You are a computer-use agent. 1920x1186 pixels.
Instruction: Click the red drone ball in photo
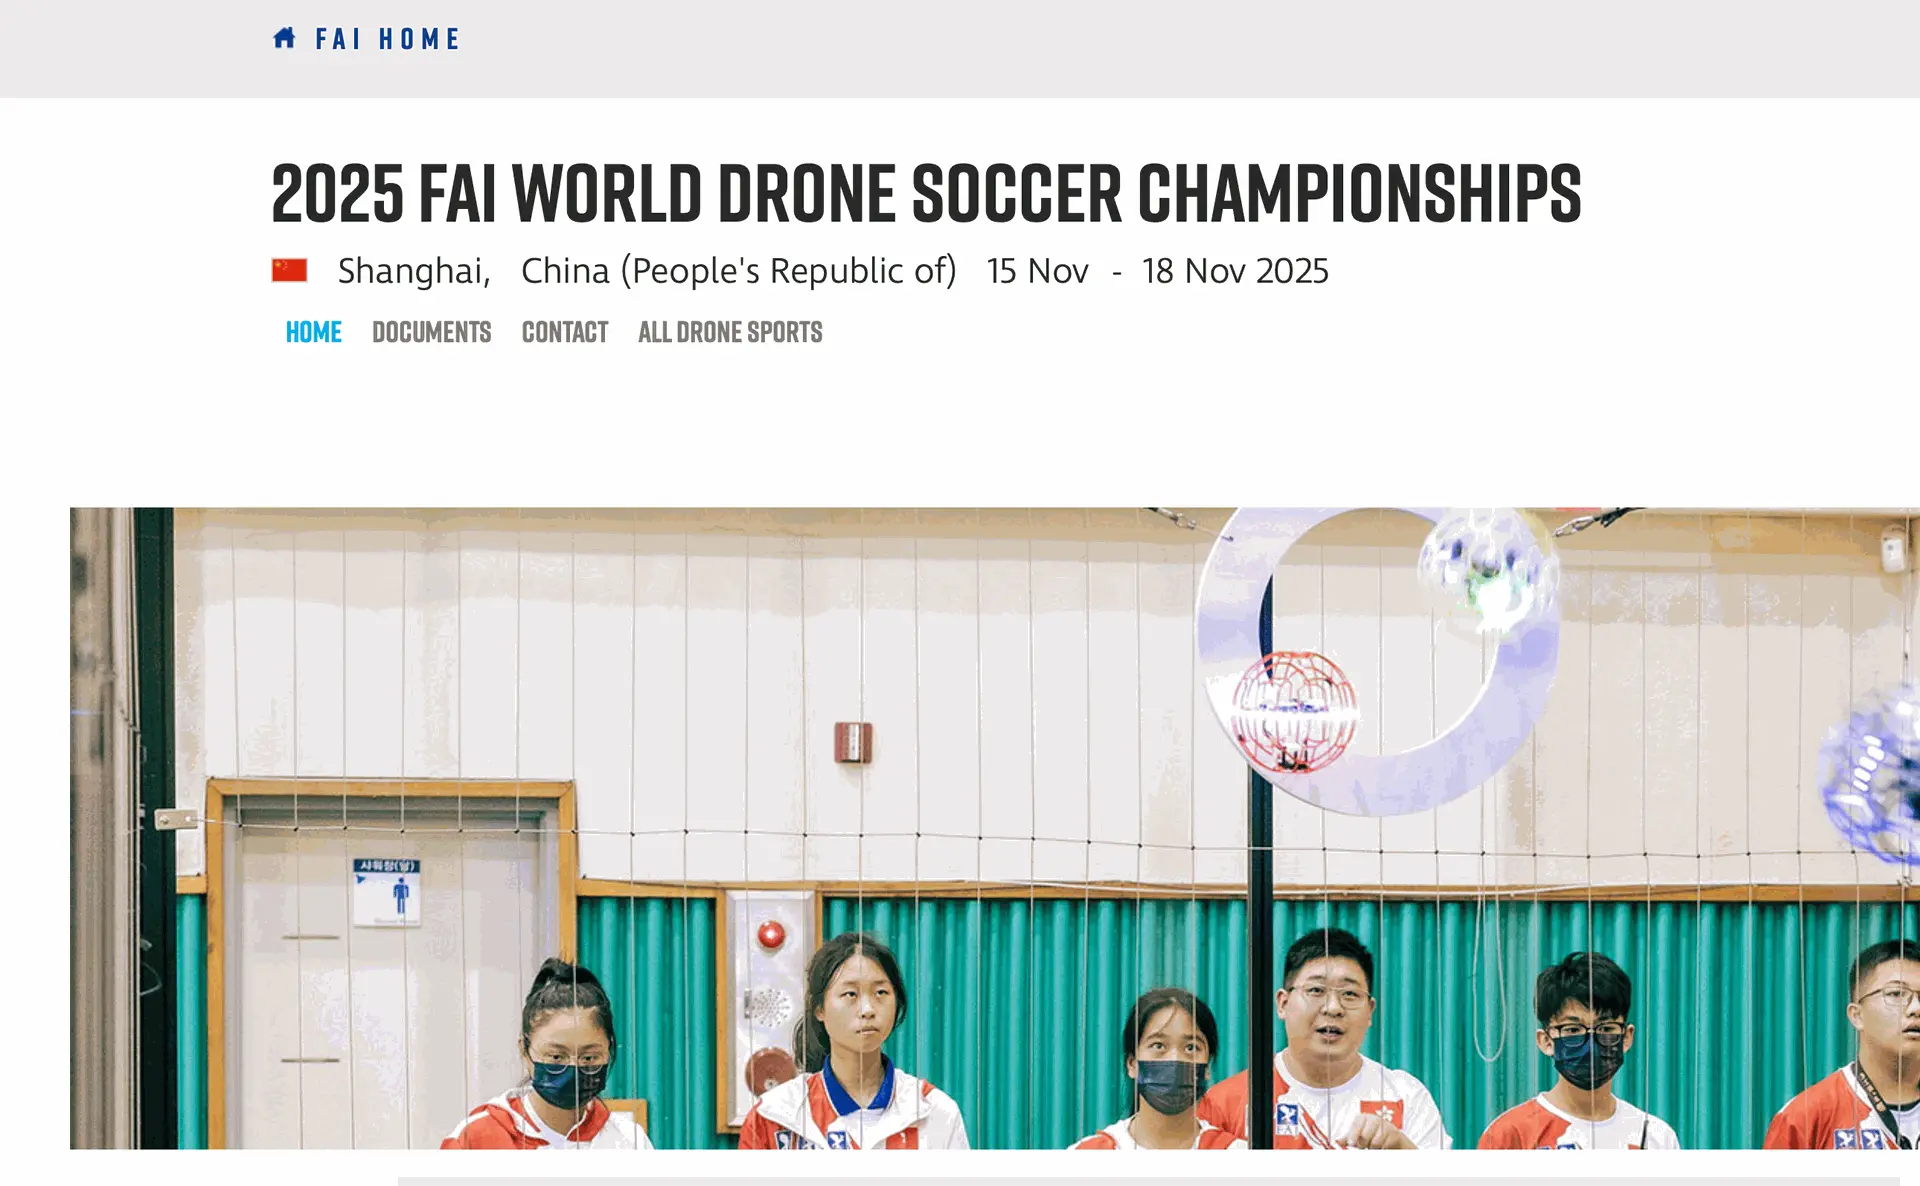pos(1293,711)
